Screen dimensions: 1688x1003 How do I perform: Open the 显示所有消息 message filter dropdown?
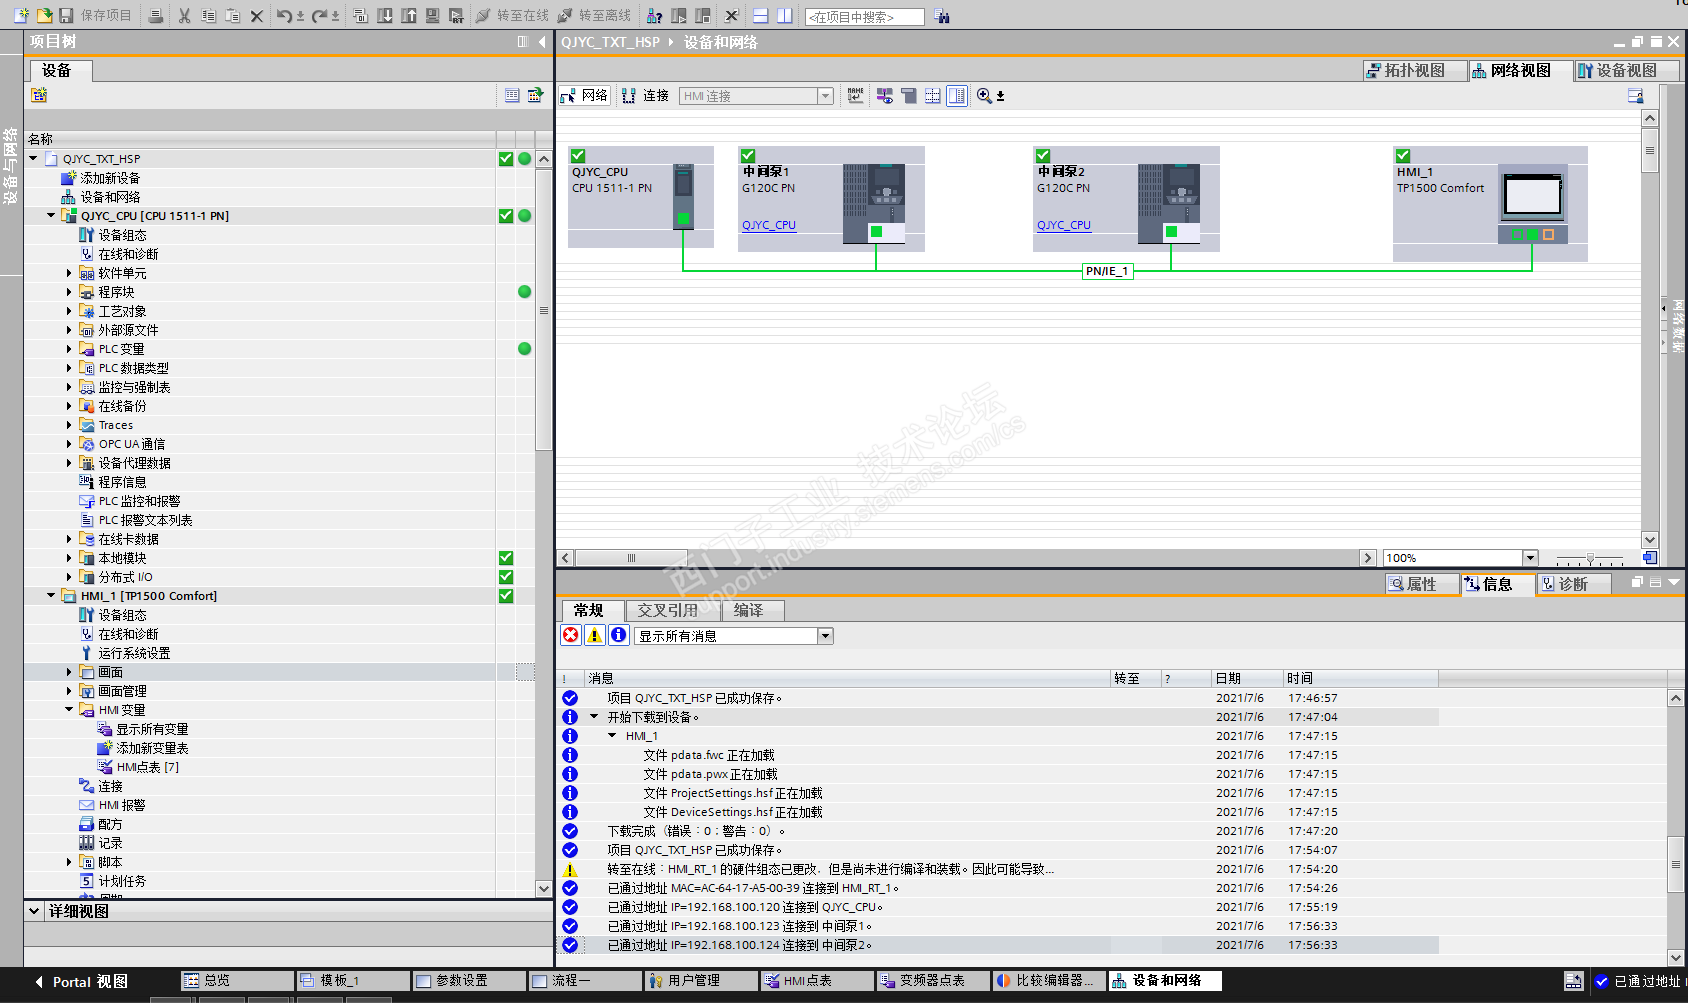pyautogui.click(x=825, y=636)
